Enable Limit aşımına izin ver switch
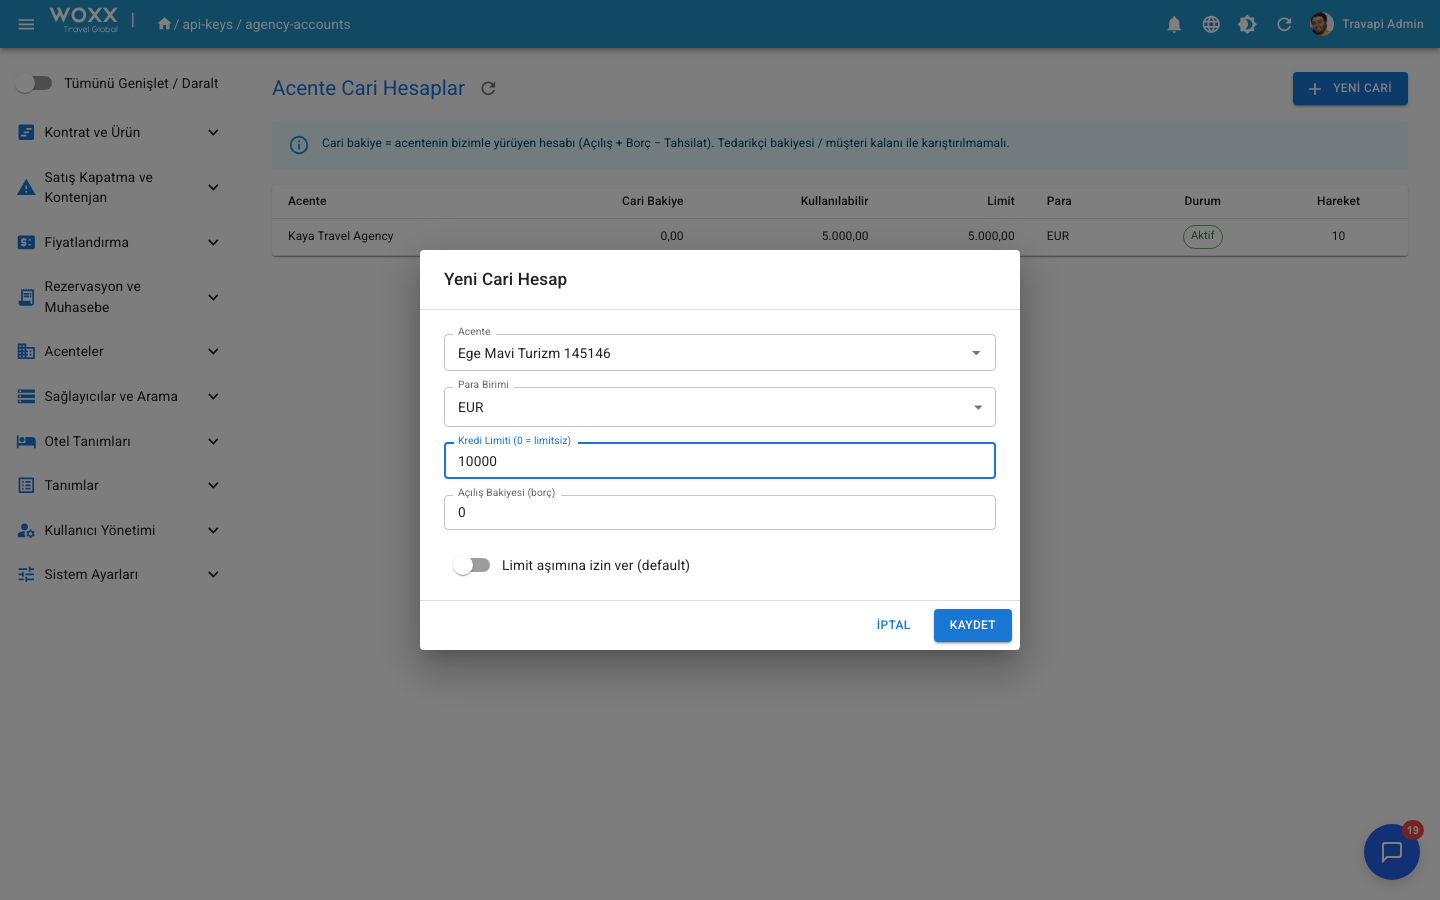 tap(472, 565)
